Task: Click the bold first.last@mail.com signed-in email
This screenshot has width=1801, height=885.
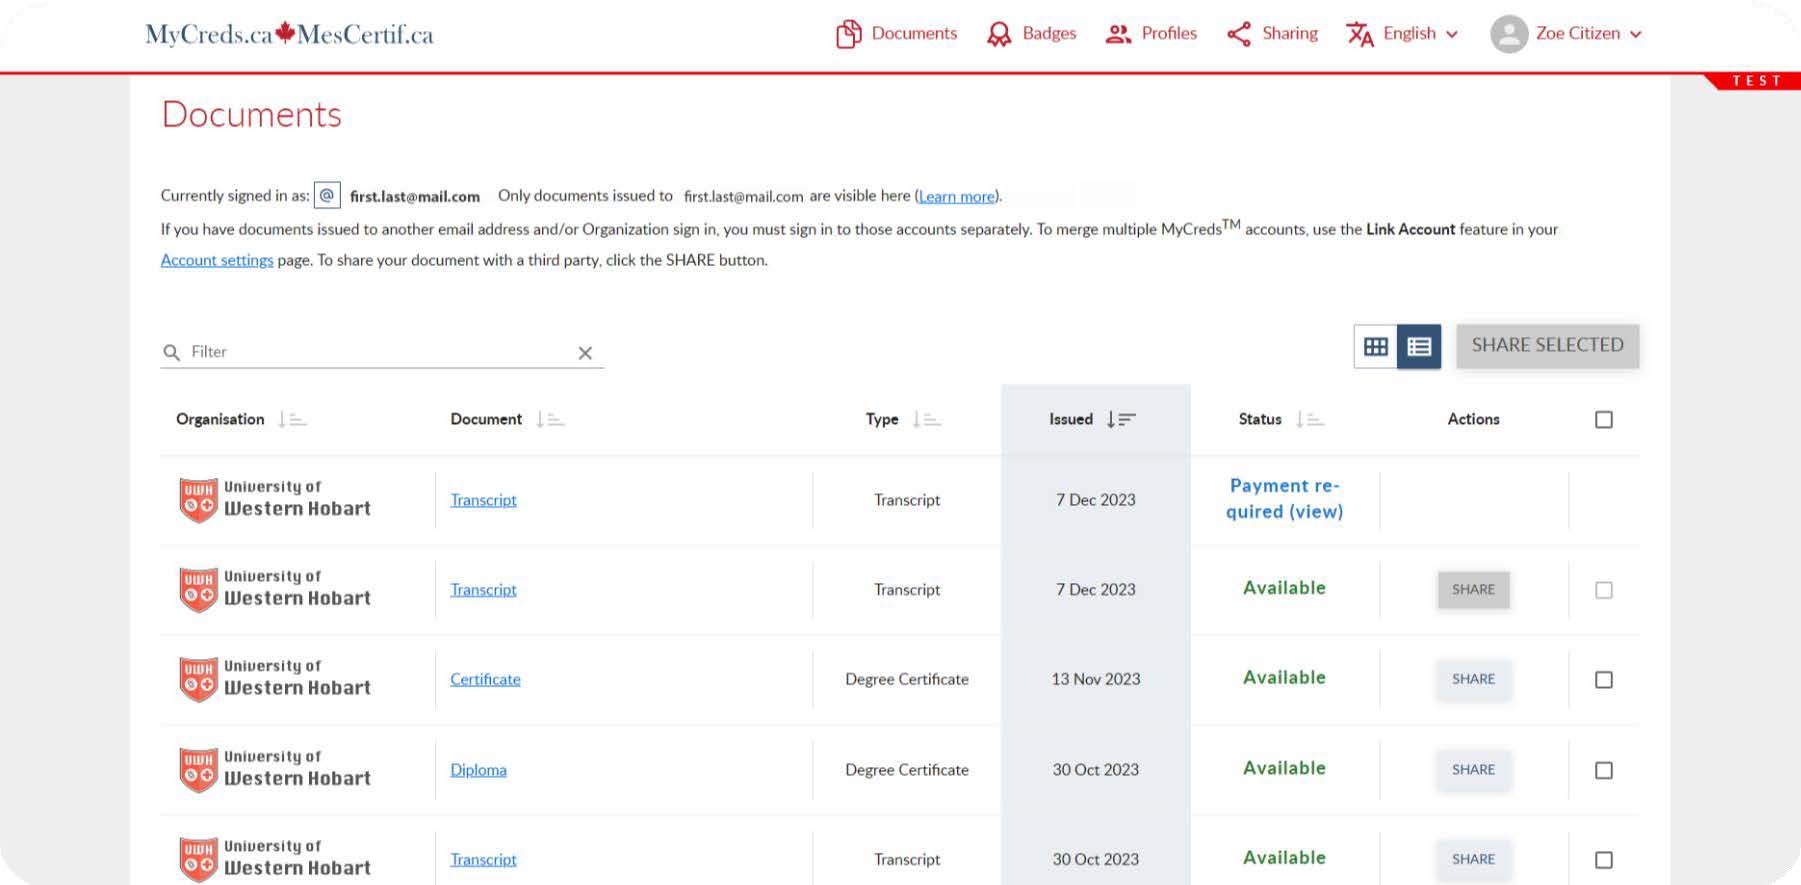Action: pos(415,196)
